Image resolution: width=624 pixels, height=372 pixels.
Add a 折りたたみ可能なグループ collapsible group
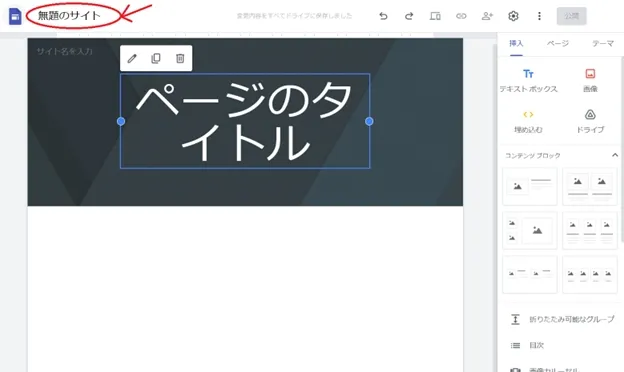point(562,319)
